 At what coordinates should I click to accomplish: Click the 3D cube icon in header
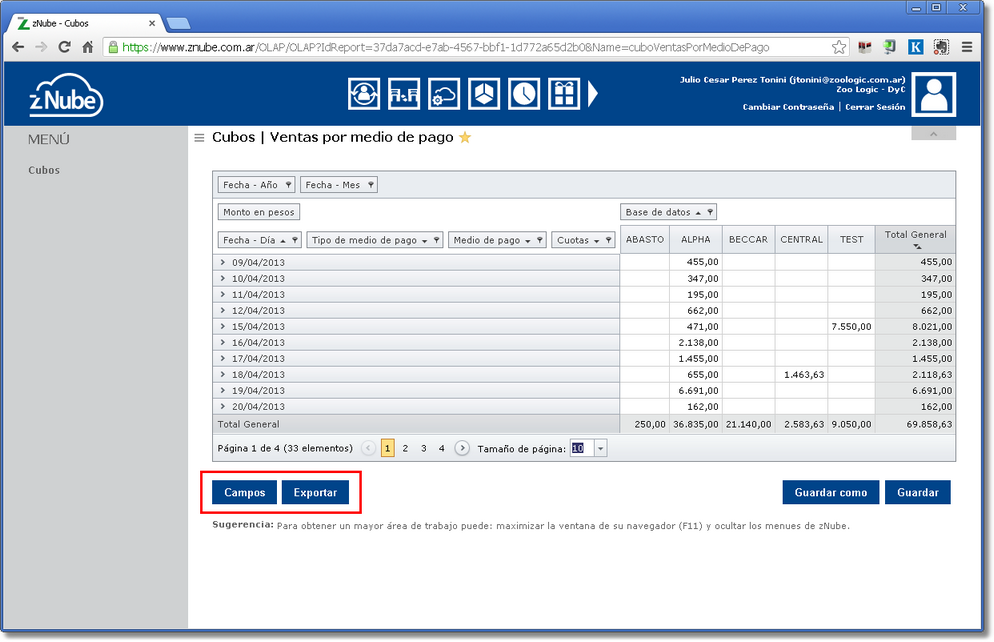[x=484, y=94]
